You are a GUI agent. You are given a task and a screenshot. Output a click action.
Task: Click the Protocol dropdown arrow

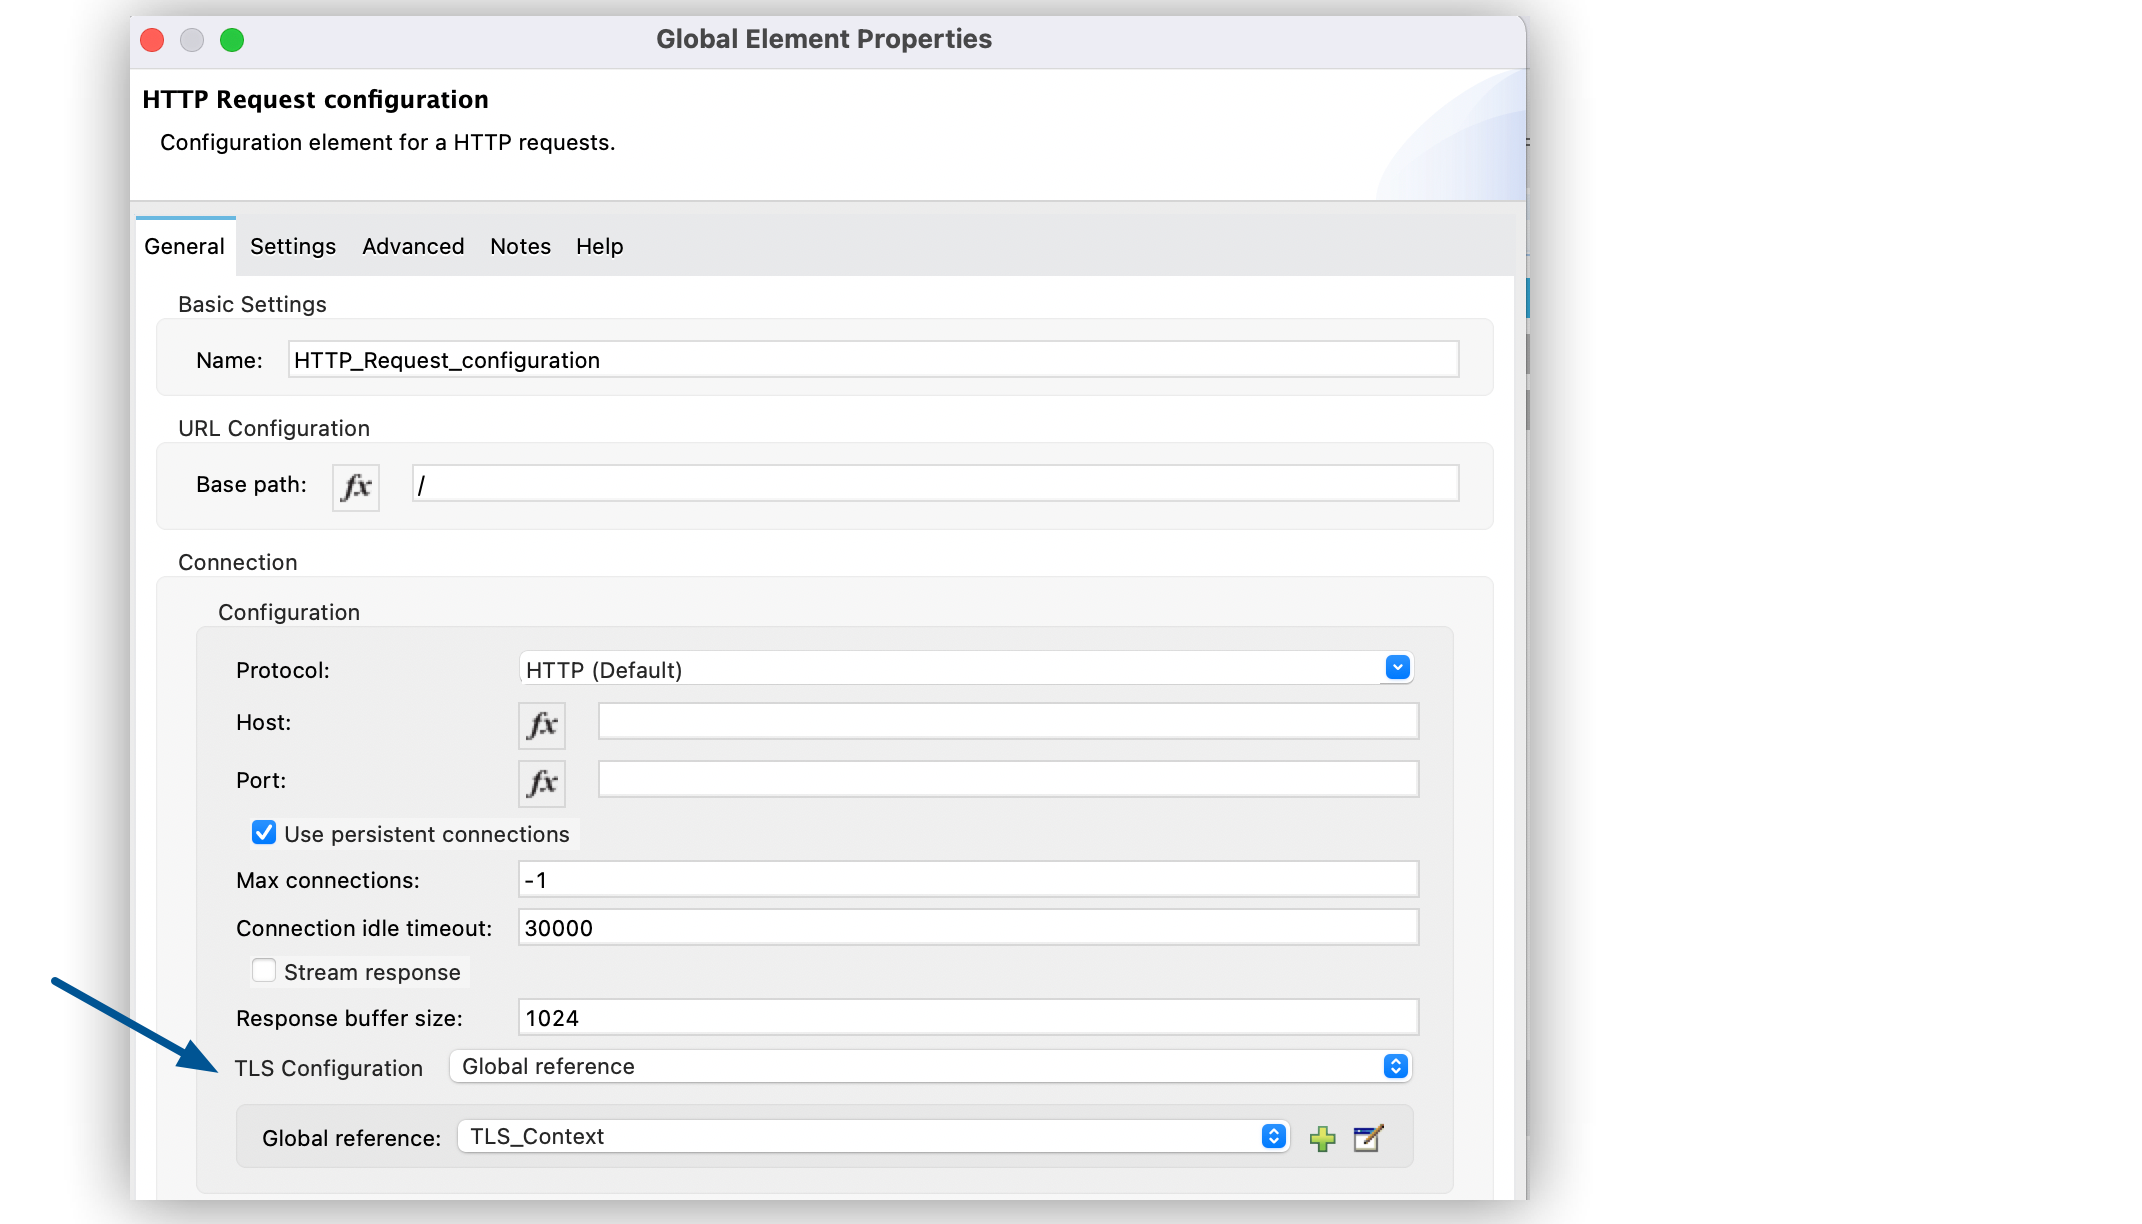[x=1398, y=668]
